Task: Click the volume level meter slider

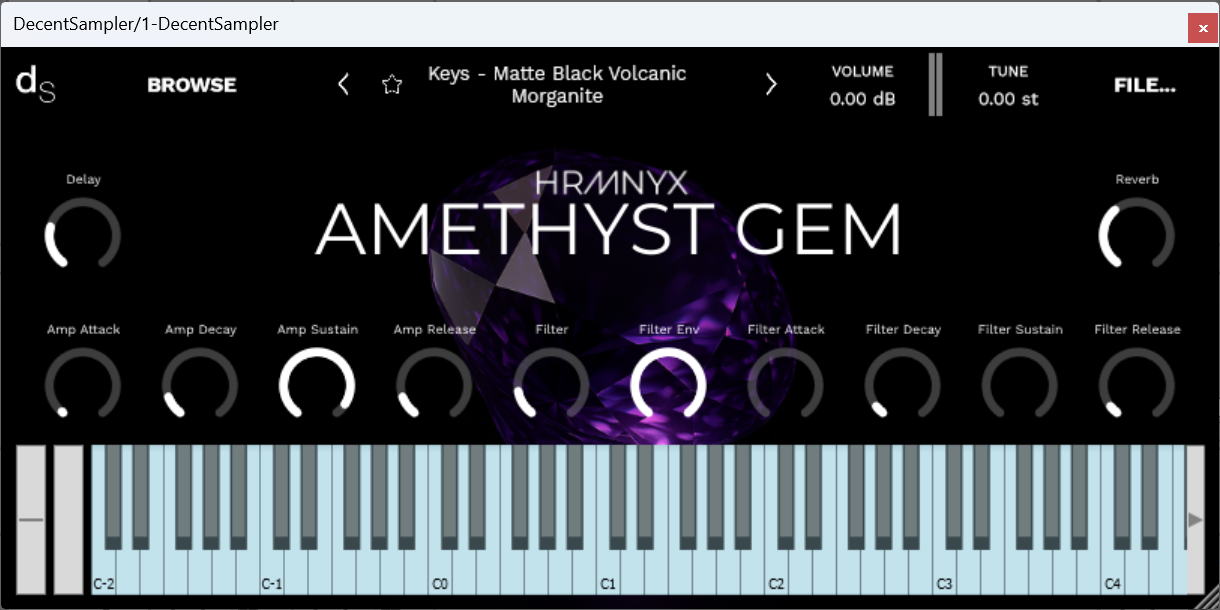Action: pos(935,84)
